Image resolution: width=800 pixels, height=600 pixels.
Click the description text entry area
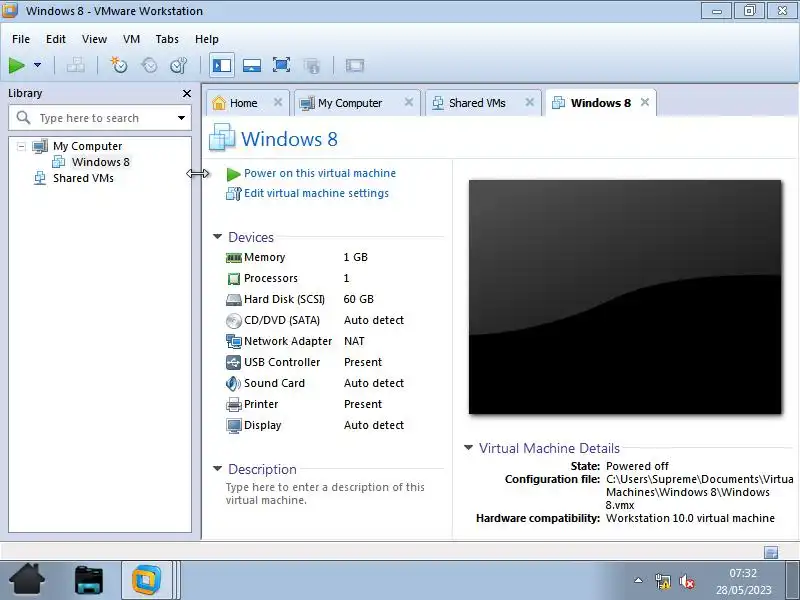pyautogui.click(x=325, y=493)
